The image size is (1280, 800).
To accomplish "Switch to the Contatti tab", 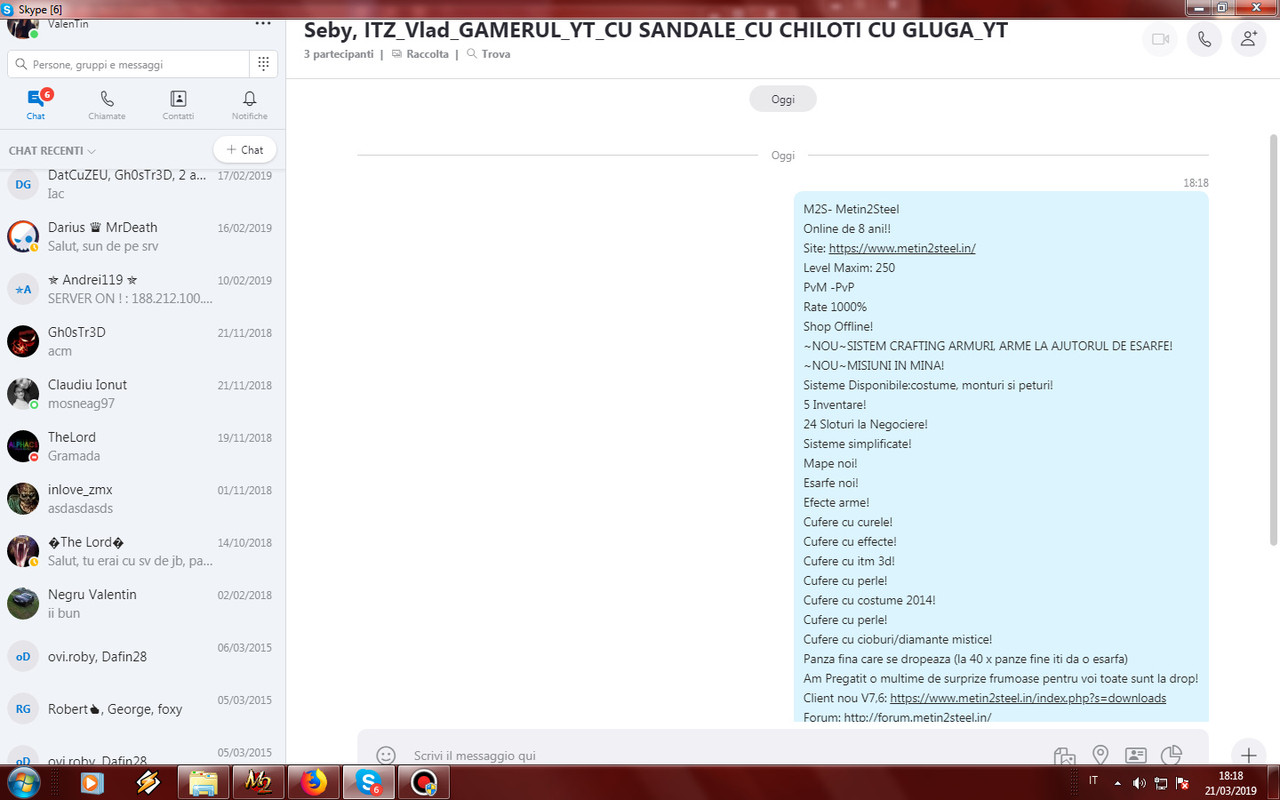I will [x=177, y=104].
